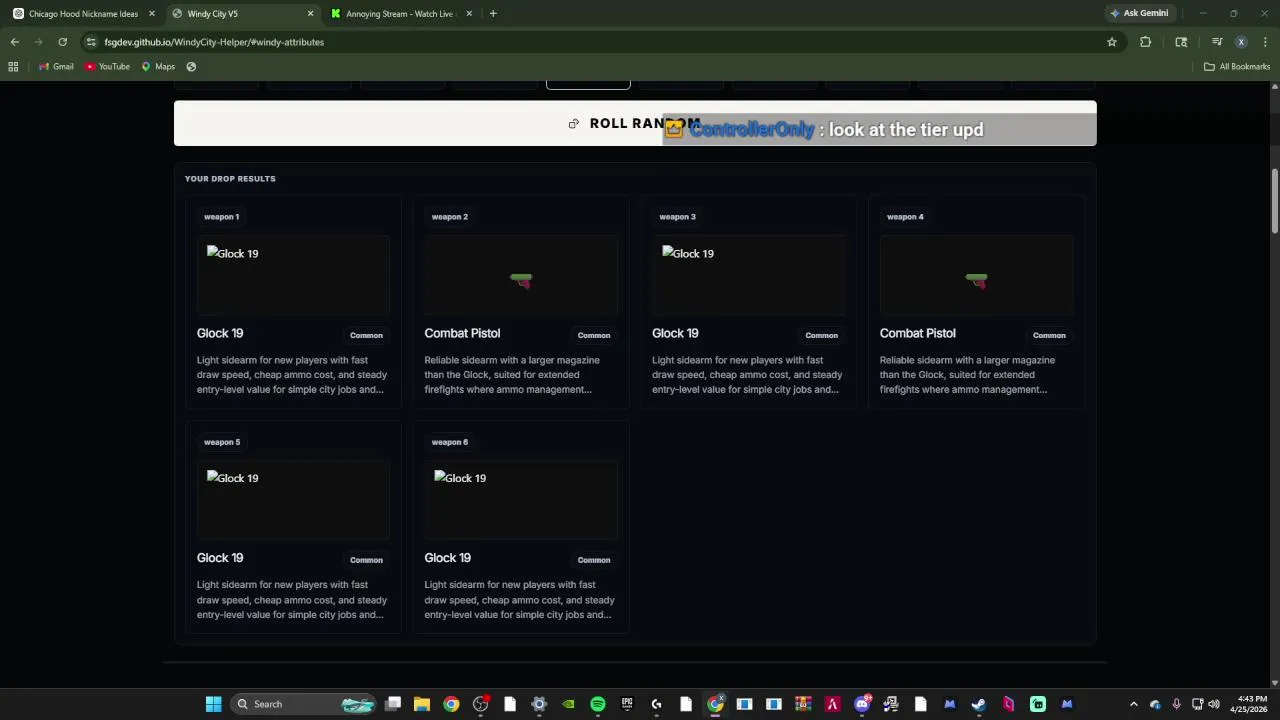Open Gmail bookmark
The width and height of the screenshot is (1280, 720).
coord(56,67)
